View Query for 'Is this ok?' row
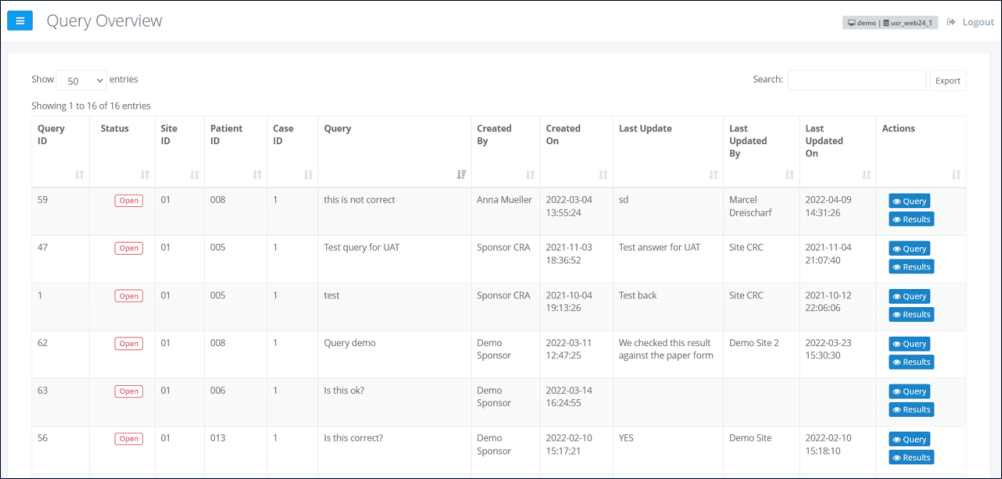 909,392
